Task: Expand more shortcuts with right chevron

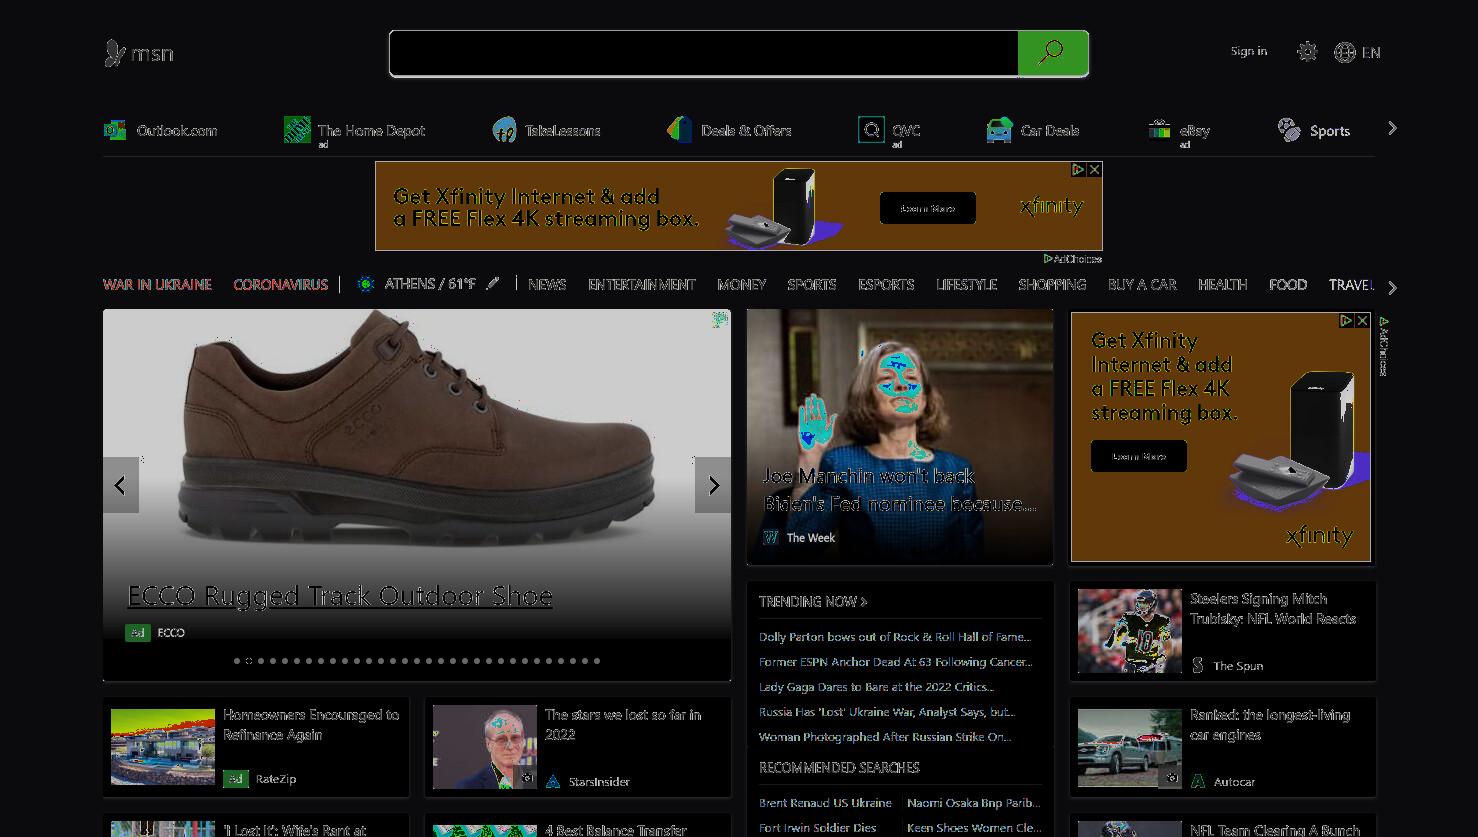Action: pyautogui.click(x=1392, y=128)
